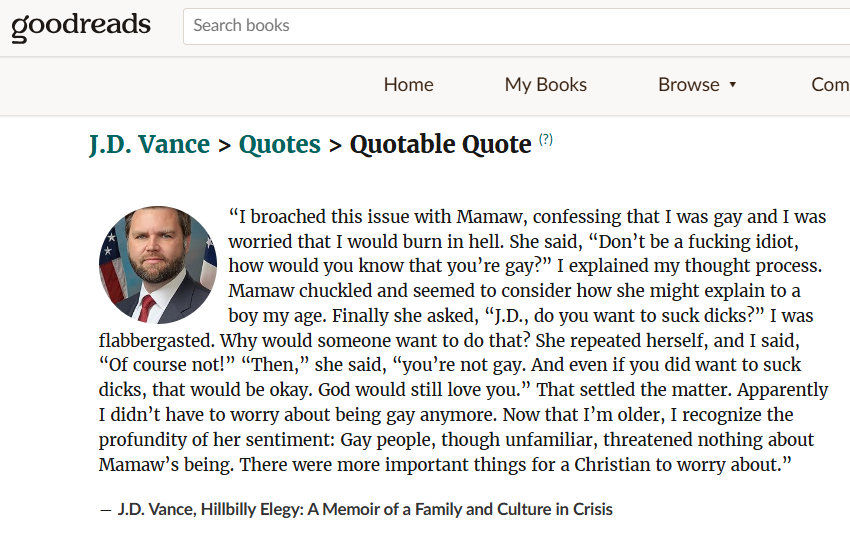This screenshot has height=545, width=850.
Task: Go to the Quotes breadcrumb link
Action: pos(280,145)
